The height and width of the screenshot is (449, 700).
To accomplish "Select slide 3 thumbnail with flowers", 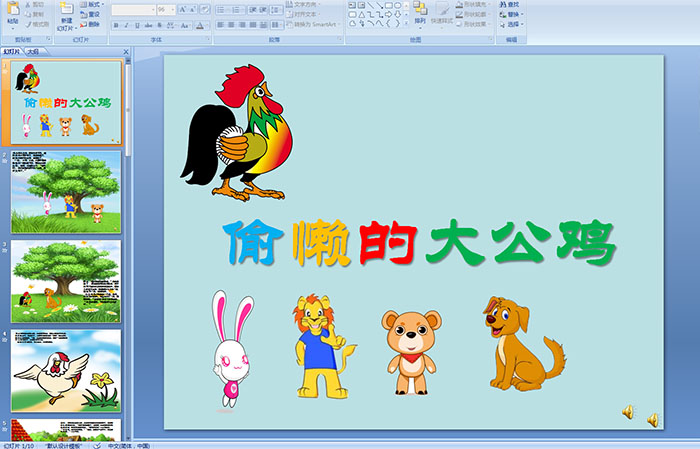I will tap(66, 281).
